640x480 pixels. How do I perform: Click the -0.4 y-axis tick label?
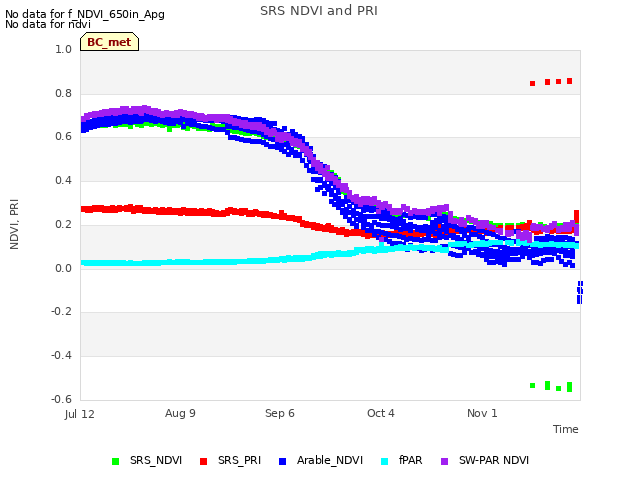tap(61, 356)
